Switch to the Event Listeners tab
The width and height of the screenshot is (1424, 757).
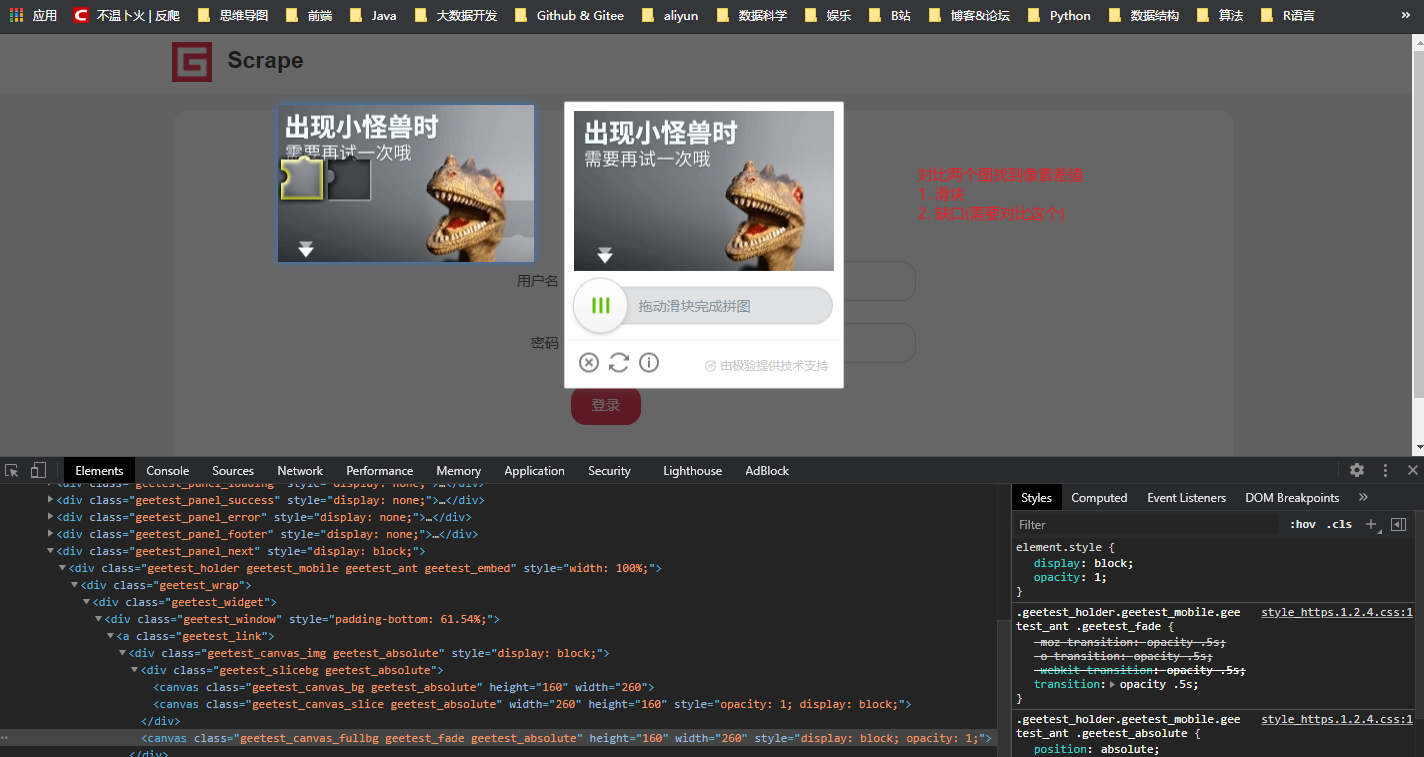(x=1186, y=498)
